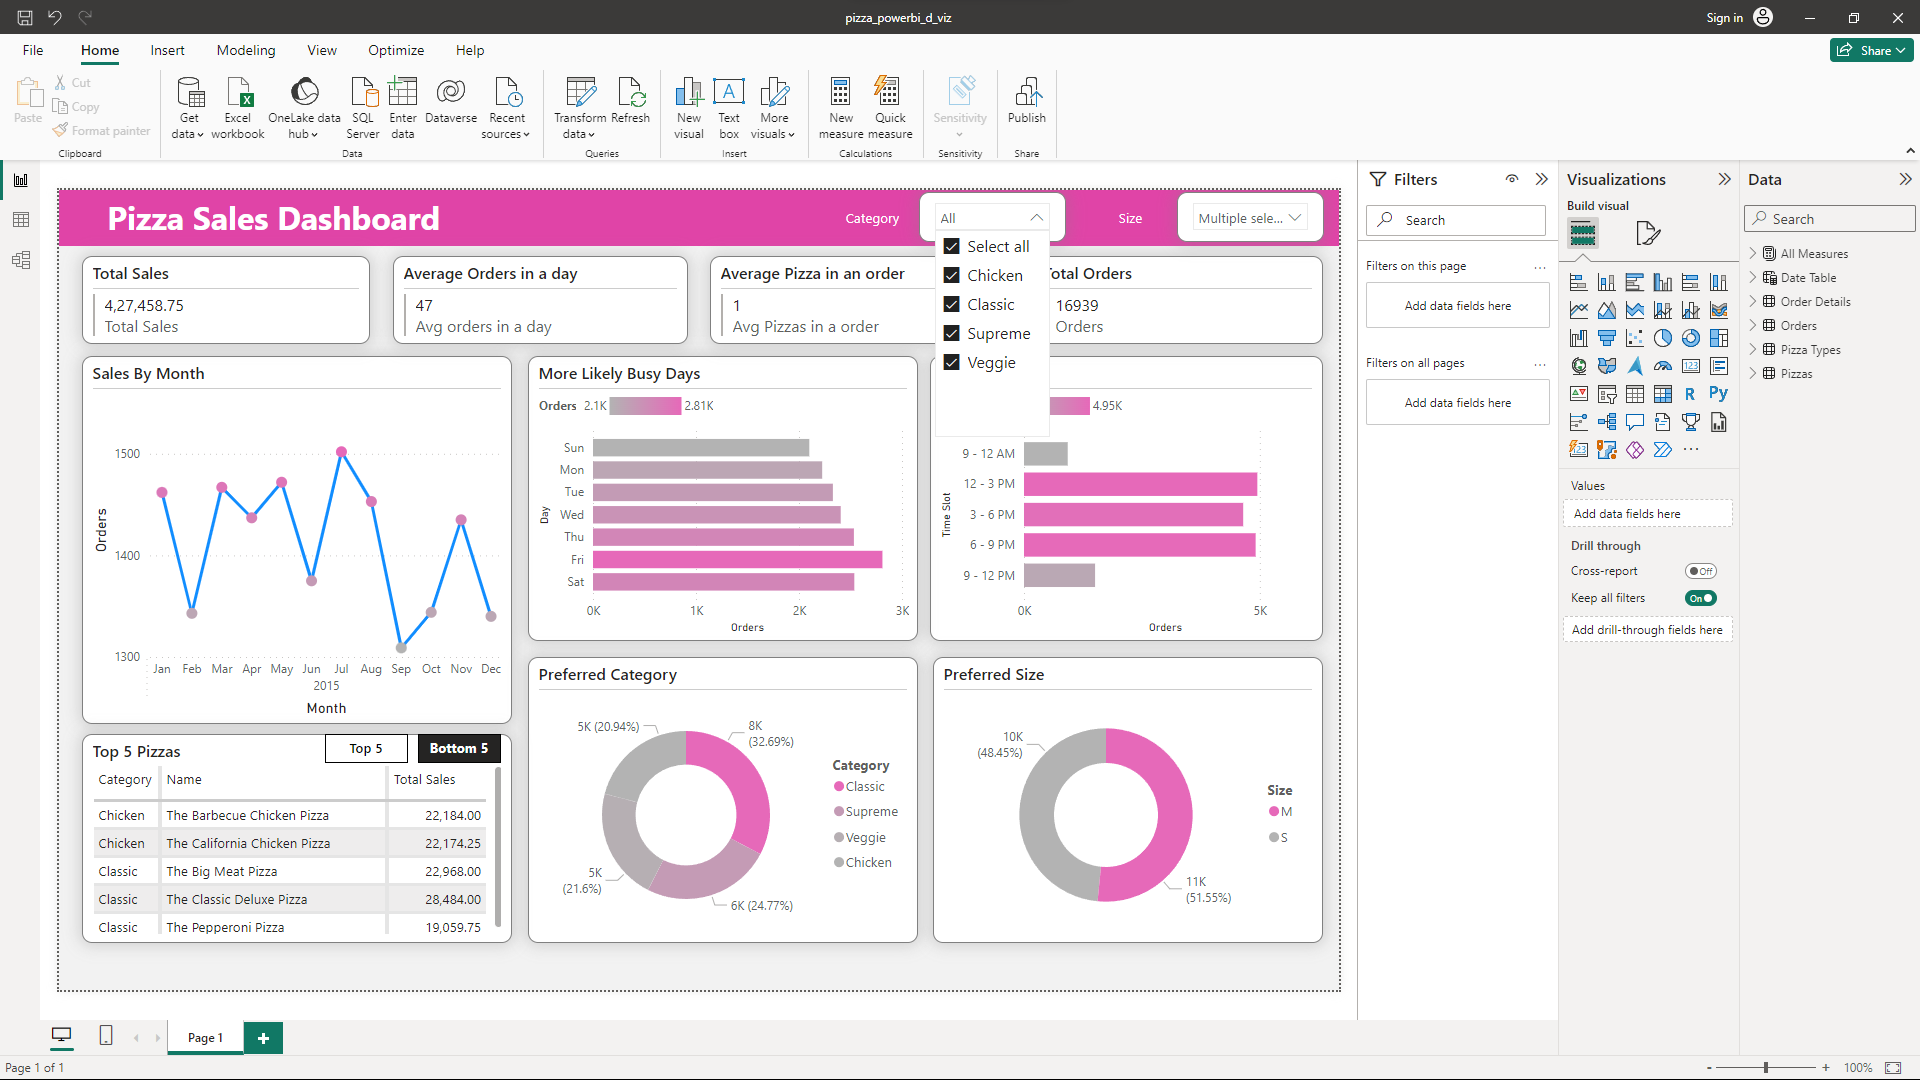Insert a Text box
The image size is (1920, 1080).
(x=729, y=95)
